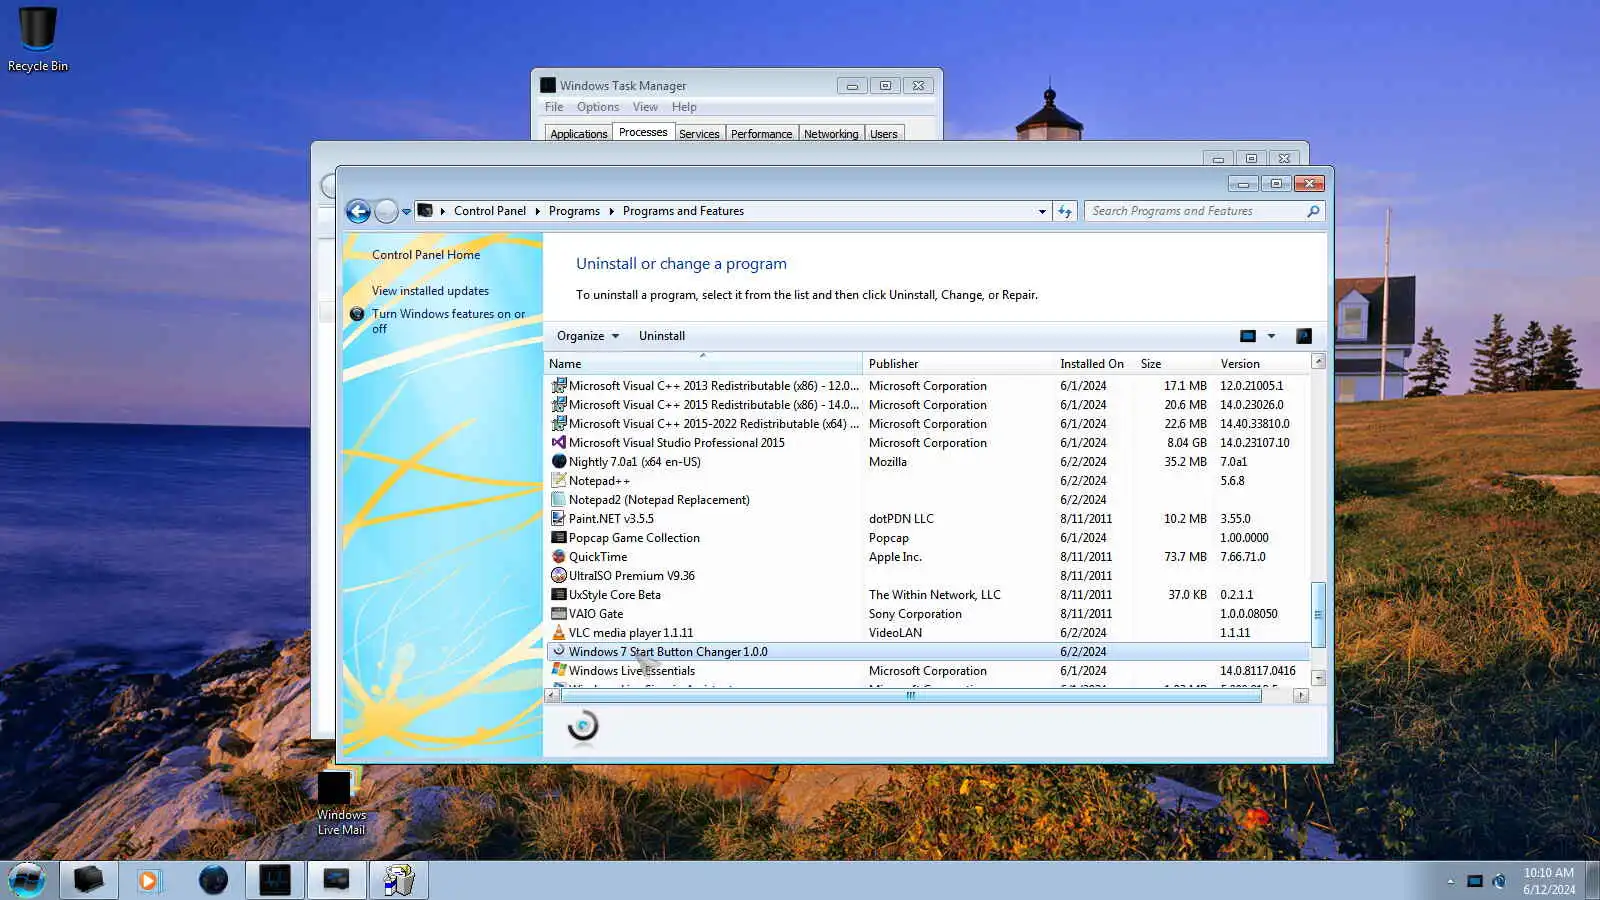Click the Programs breadcrumb in address bar
The image size is (1600, 900).
coord(574,211)
